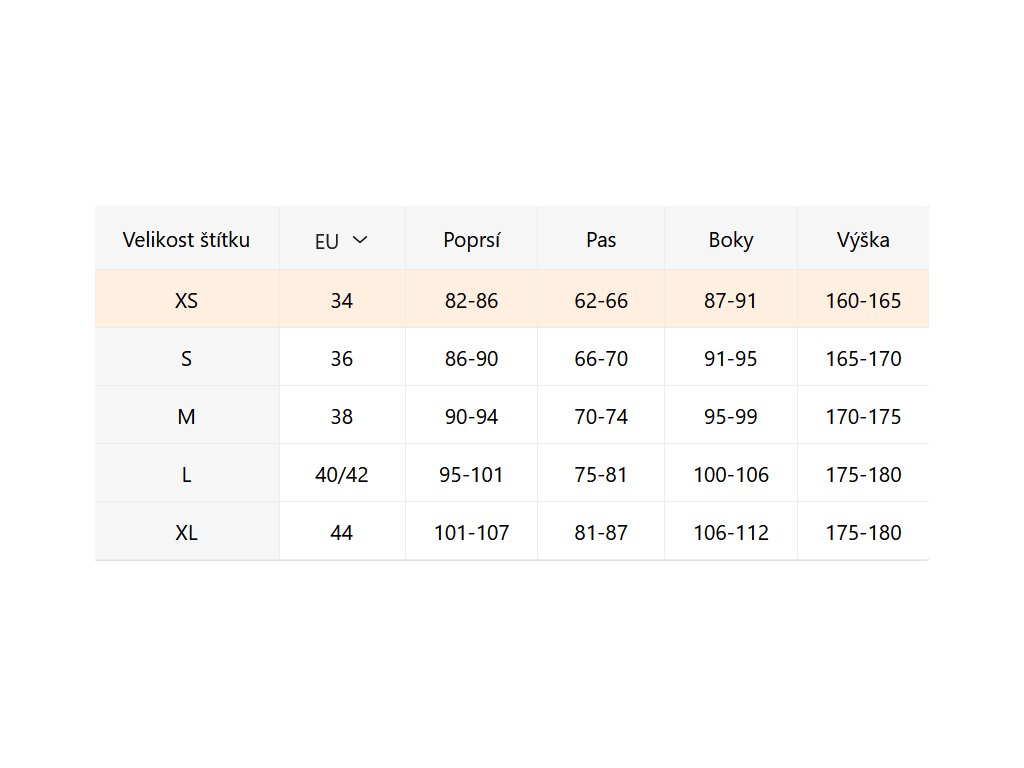Image resolution: width=1024 pixels, height=768 pixels.
Task: Click bust measurement 101-107 cell
Action: coord(471,532)
